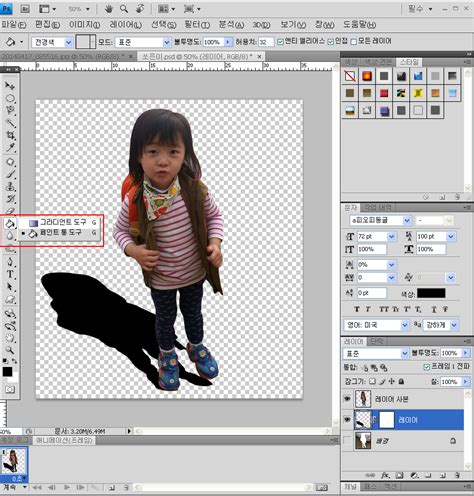This screenshot has height=496, width=474.
Task: Hide the 레이어 사본 layer eye
Action: 347,399
